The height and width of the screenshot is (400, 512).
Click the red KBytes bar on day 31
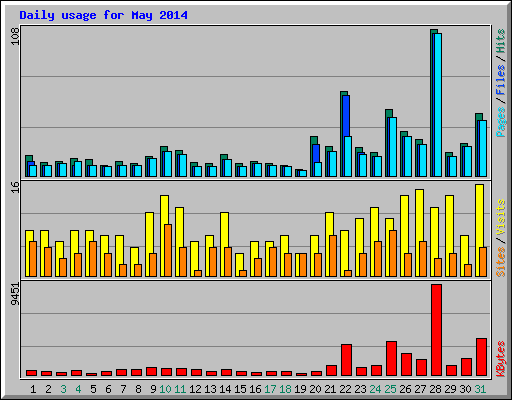click(x=481, y=357)
